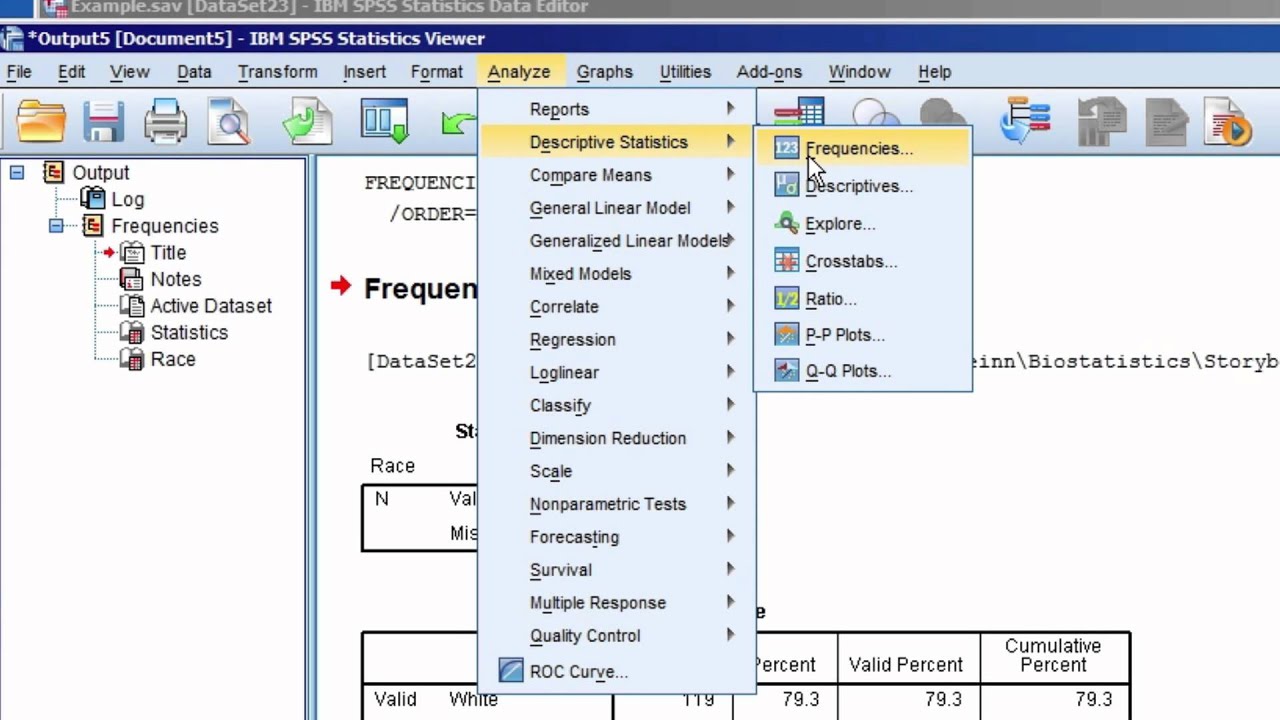Click the Export output toolbar icon

(x=307, y=122)
